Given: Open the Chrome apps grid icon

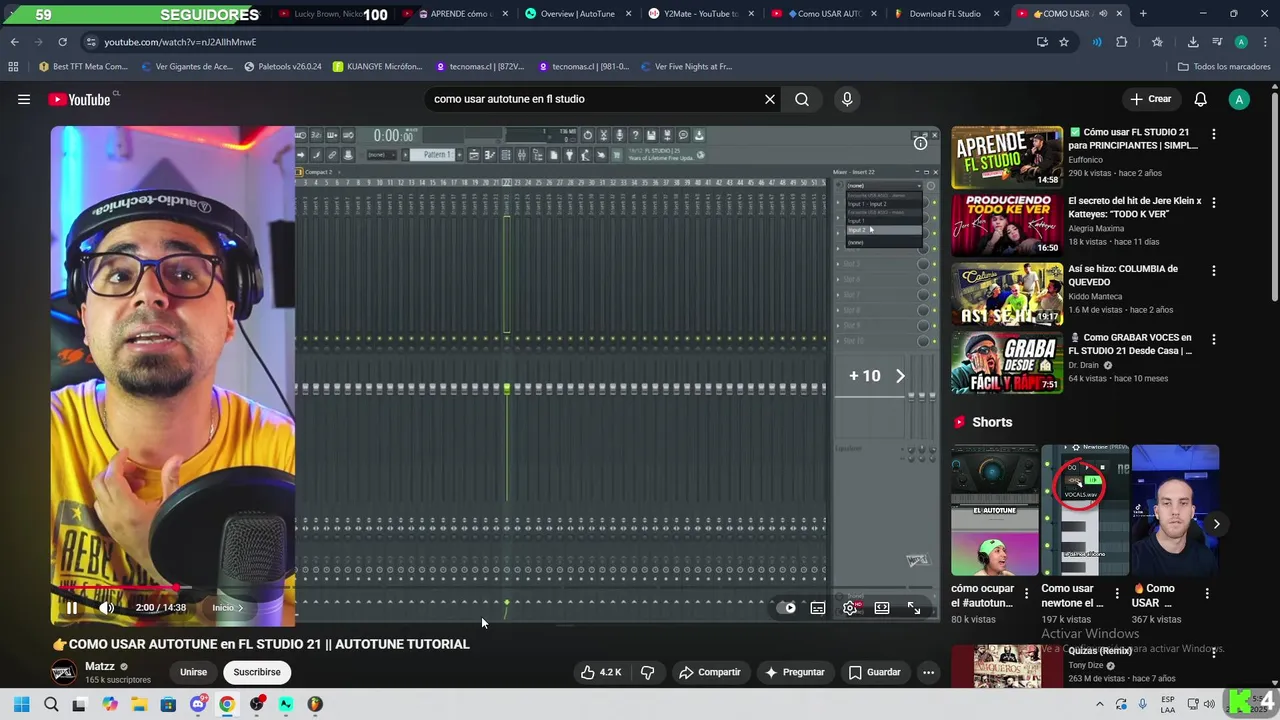Looking at the screenshot, I should pos(13,67).
